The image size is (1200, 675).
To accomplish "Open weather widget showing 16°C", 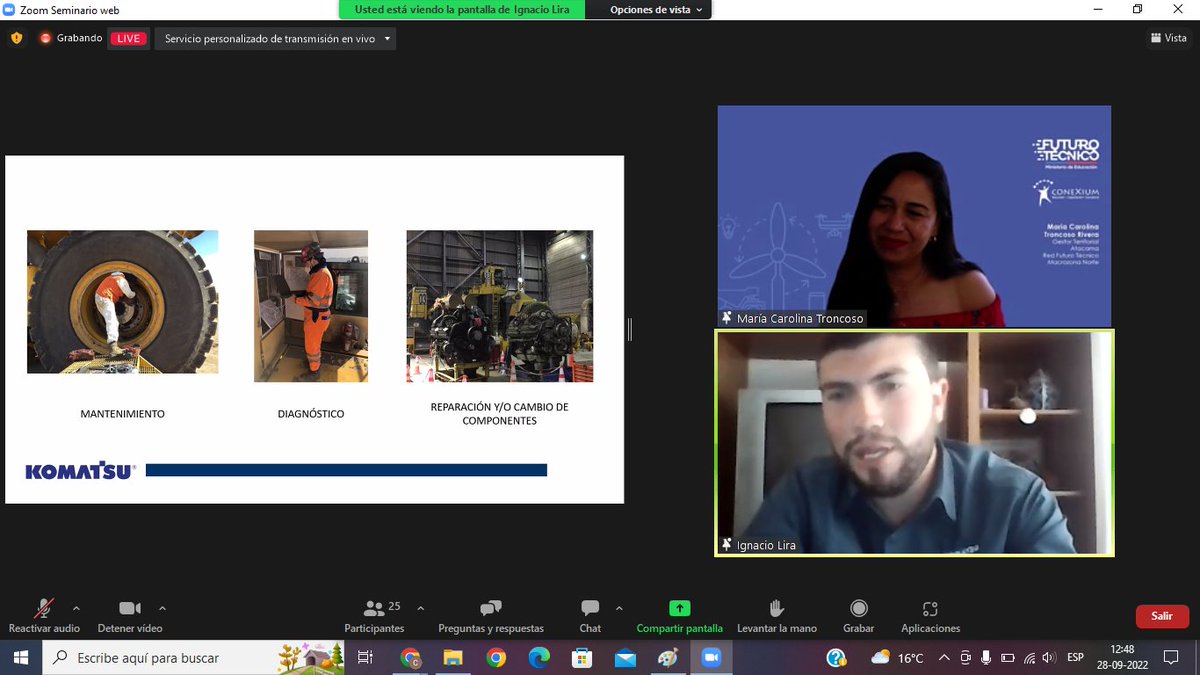I will point(897,657).
